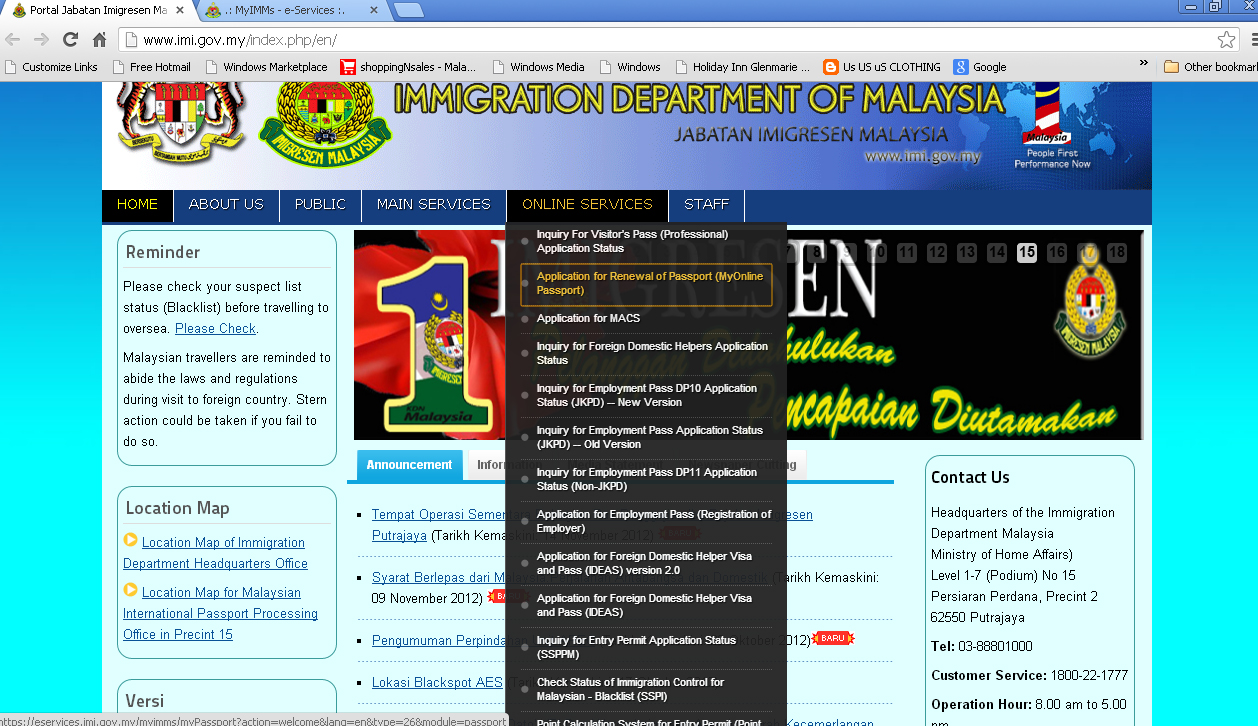Open the Free Hotmail bookmark

pyautogui.click(x=151, y=67)
